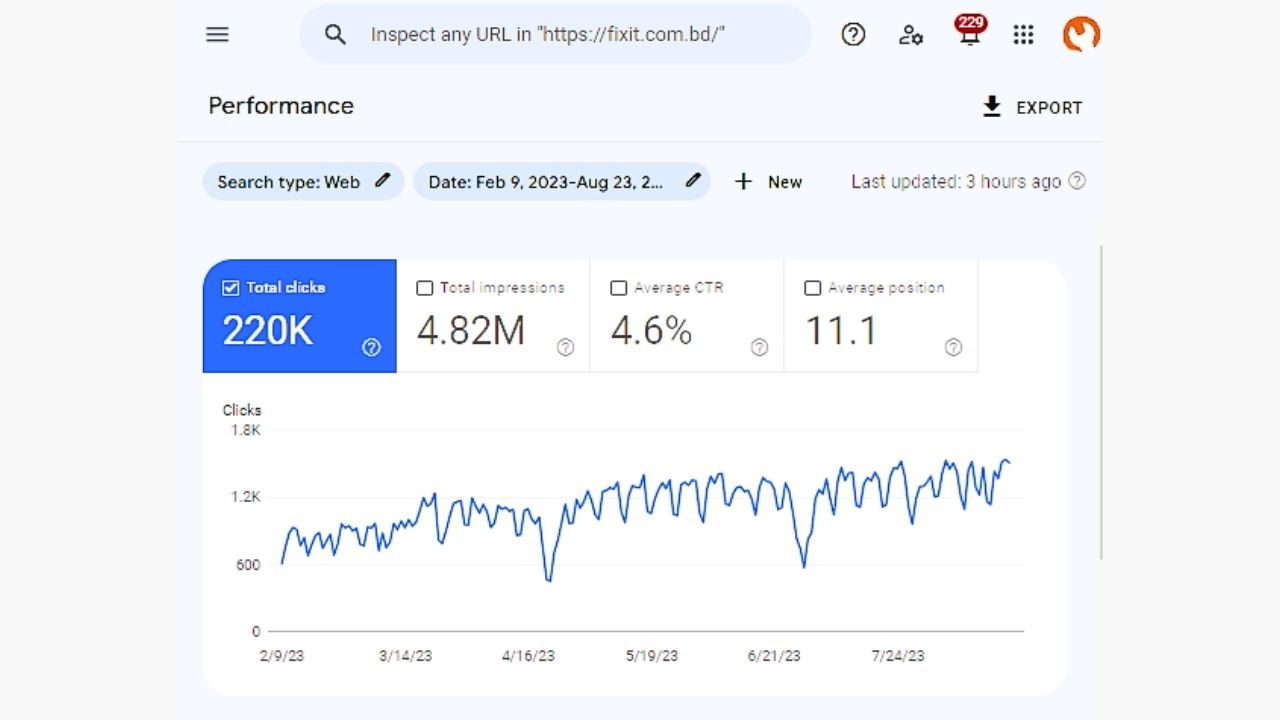Open the Help question mark icon
This screenshot has height=720, width=1280.
point(853,35)
